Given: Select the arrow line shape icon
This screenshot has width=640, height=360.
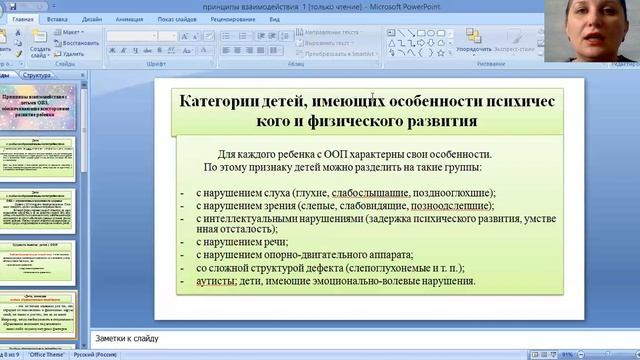Looking at the screenshot, I should click(x=411, y=33).
